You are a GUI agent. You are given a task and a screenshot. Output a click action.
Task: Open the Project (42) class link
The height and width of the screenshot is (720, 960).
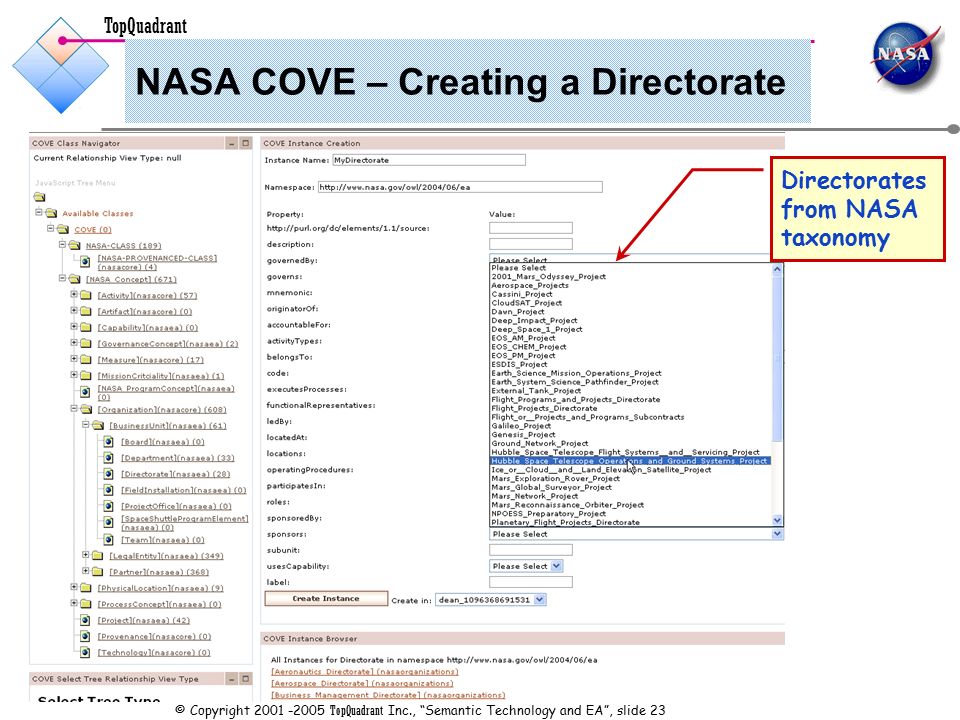pos(144,620)
